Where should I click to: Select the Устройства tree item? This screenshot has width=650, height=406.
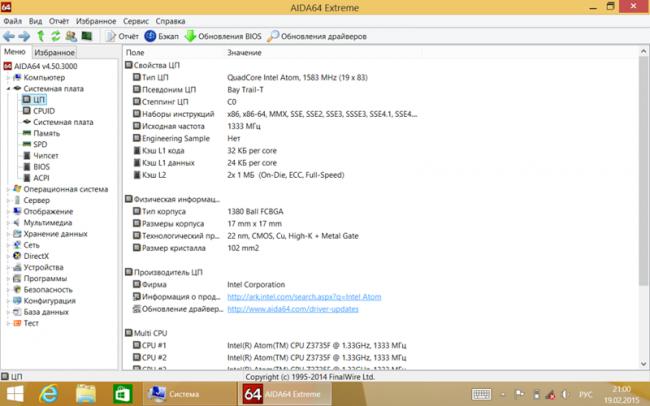pyautogui.click(x=38, y=267)
